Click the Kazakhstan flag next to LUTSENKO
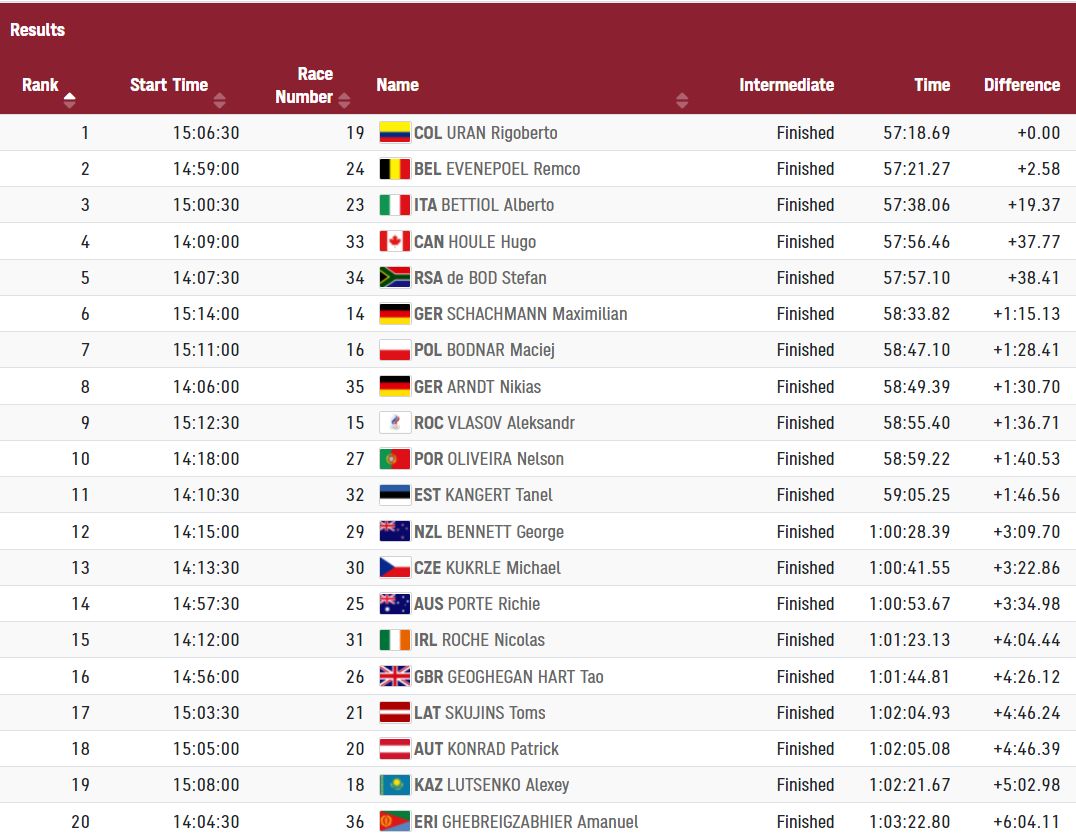 point(395,785)
